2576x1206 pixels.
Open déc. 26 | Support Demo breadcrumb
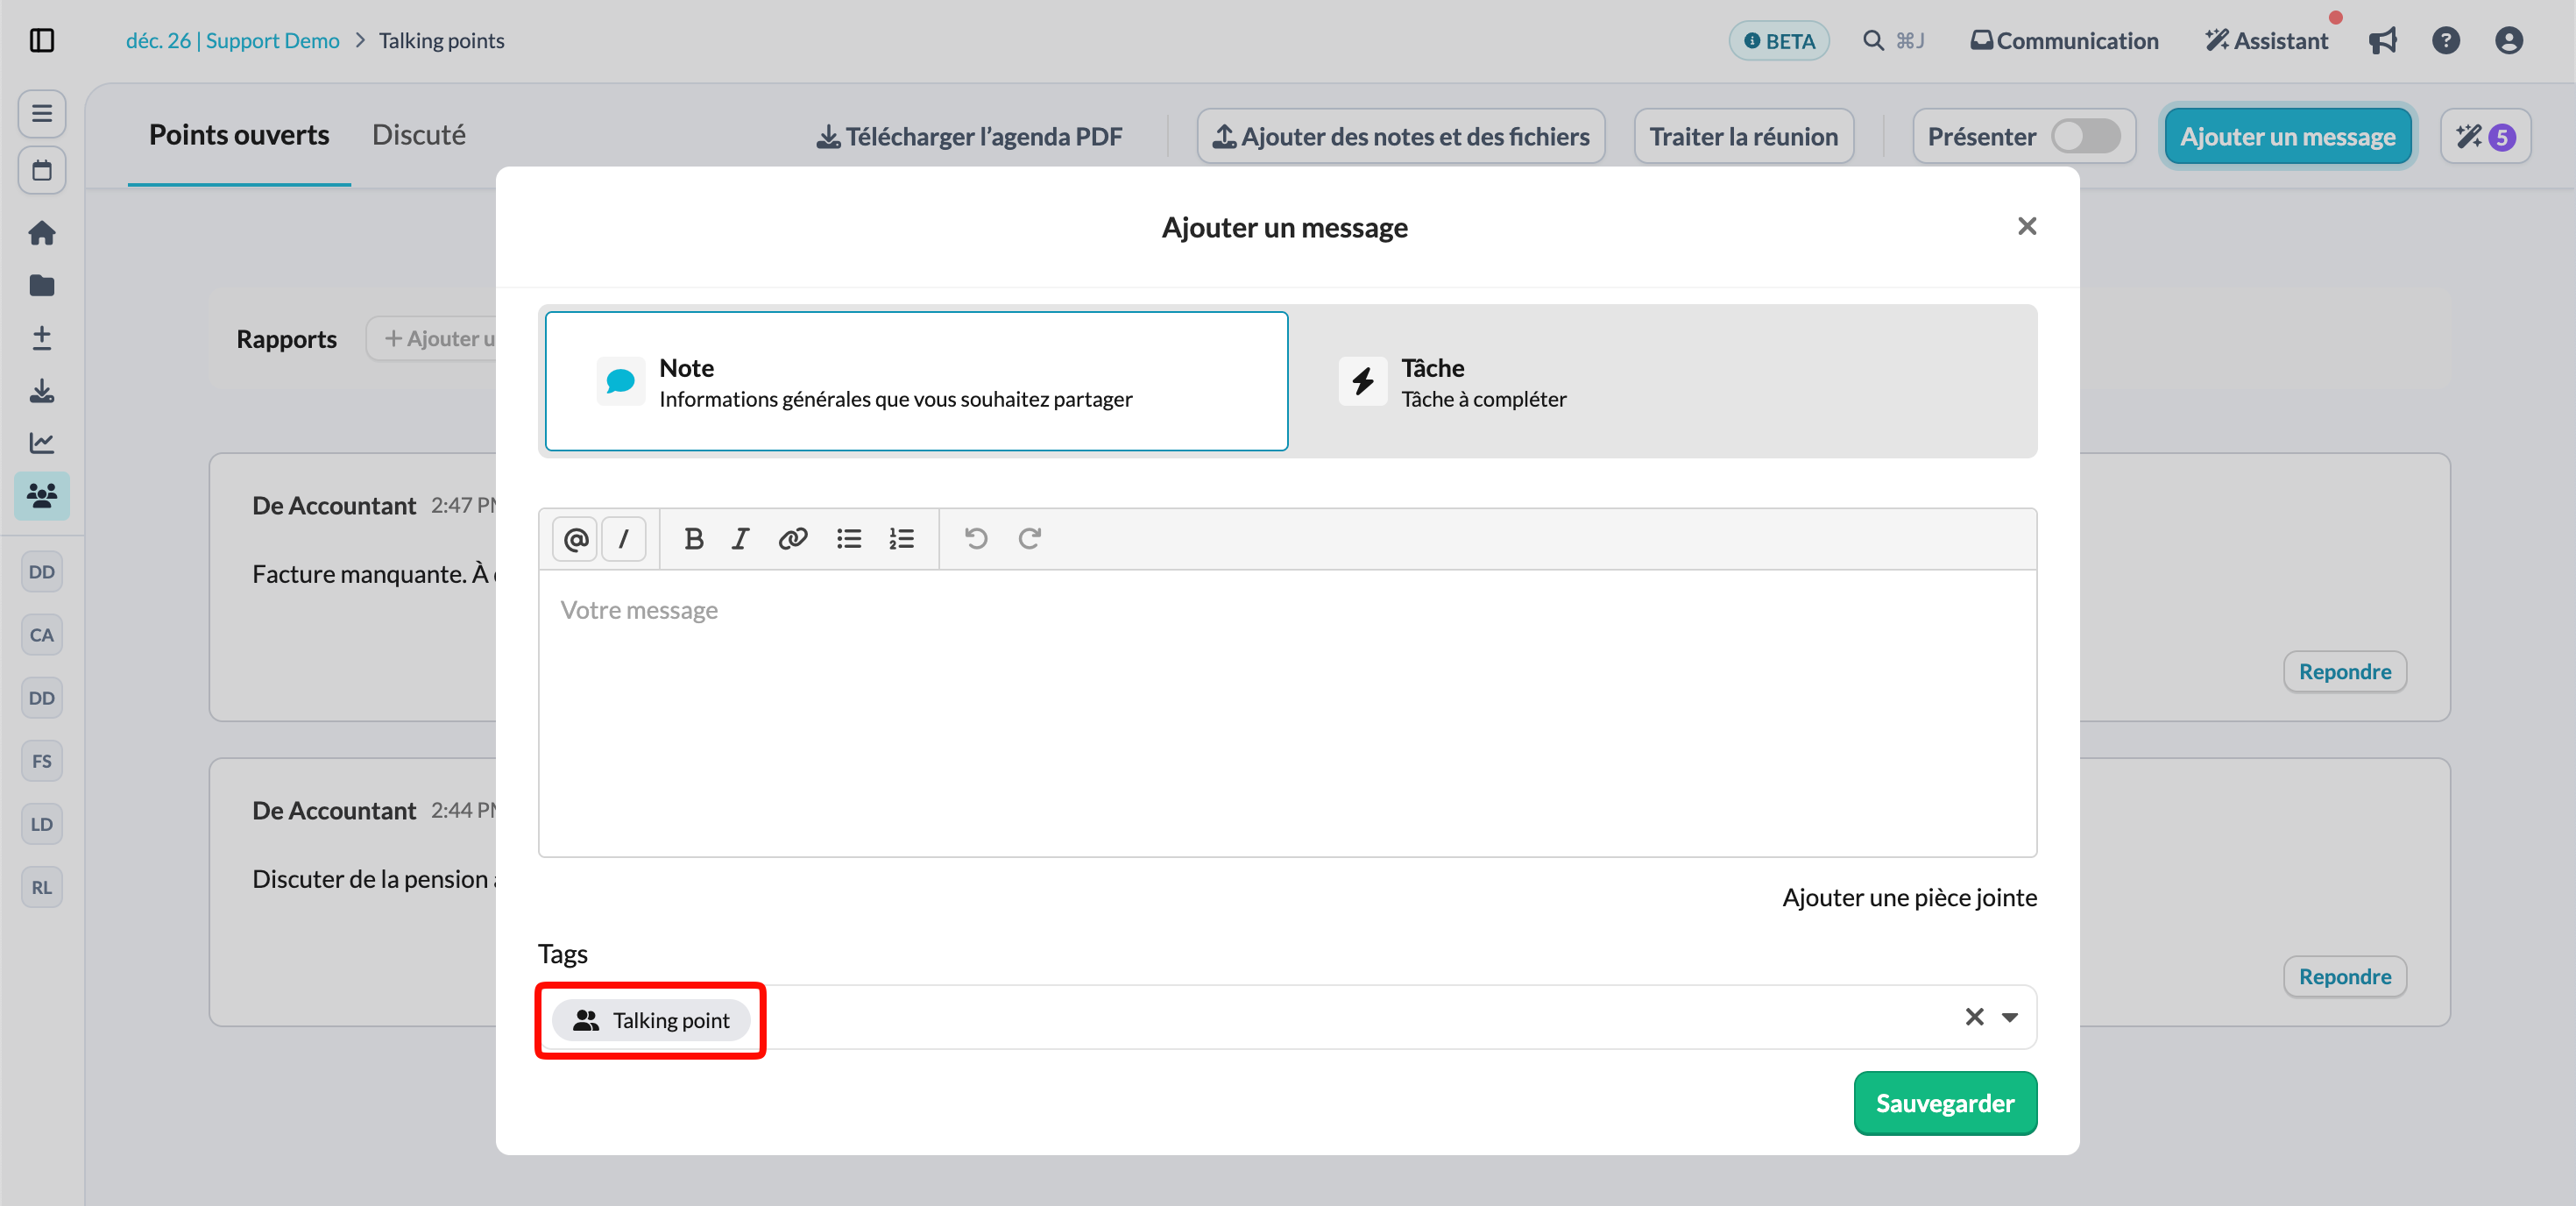pyautogui.click(x=233, y=40)
